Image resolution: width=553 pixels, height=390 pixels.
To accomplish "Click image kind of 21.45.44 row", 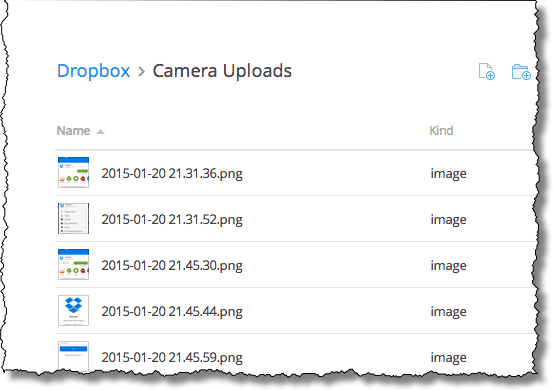I will click(x=448, y=311).
